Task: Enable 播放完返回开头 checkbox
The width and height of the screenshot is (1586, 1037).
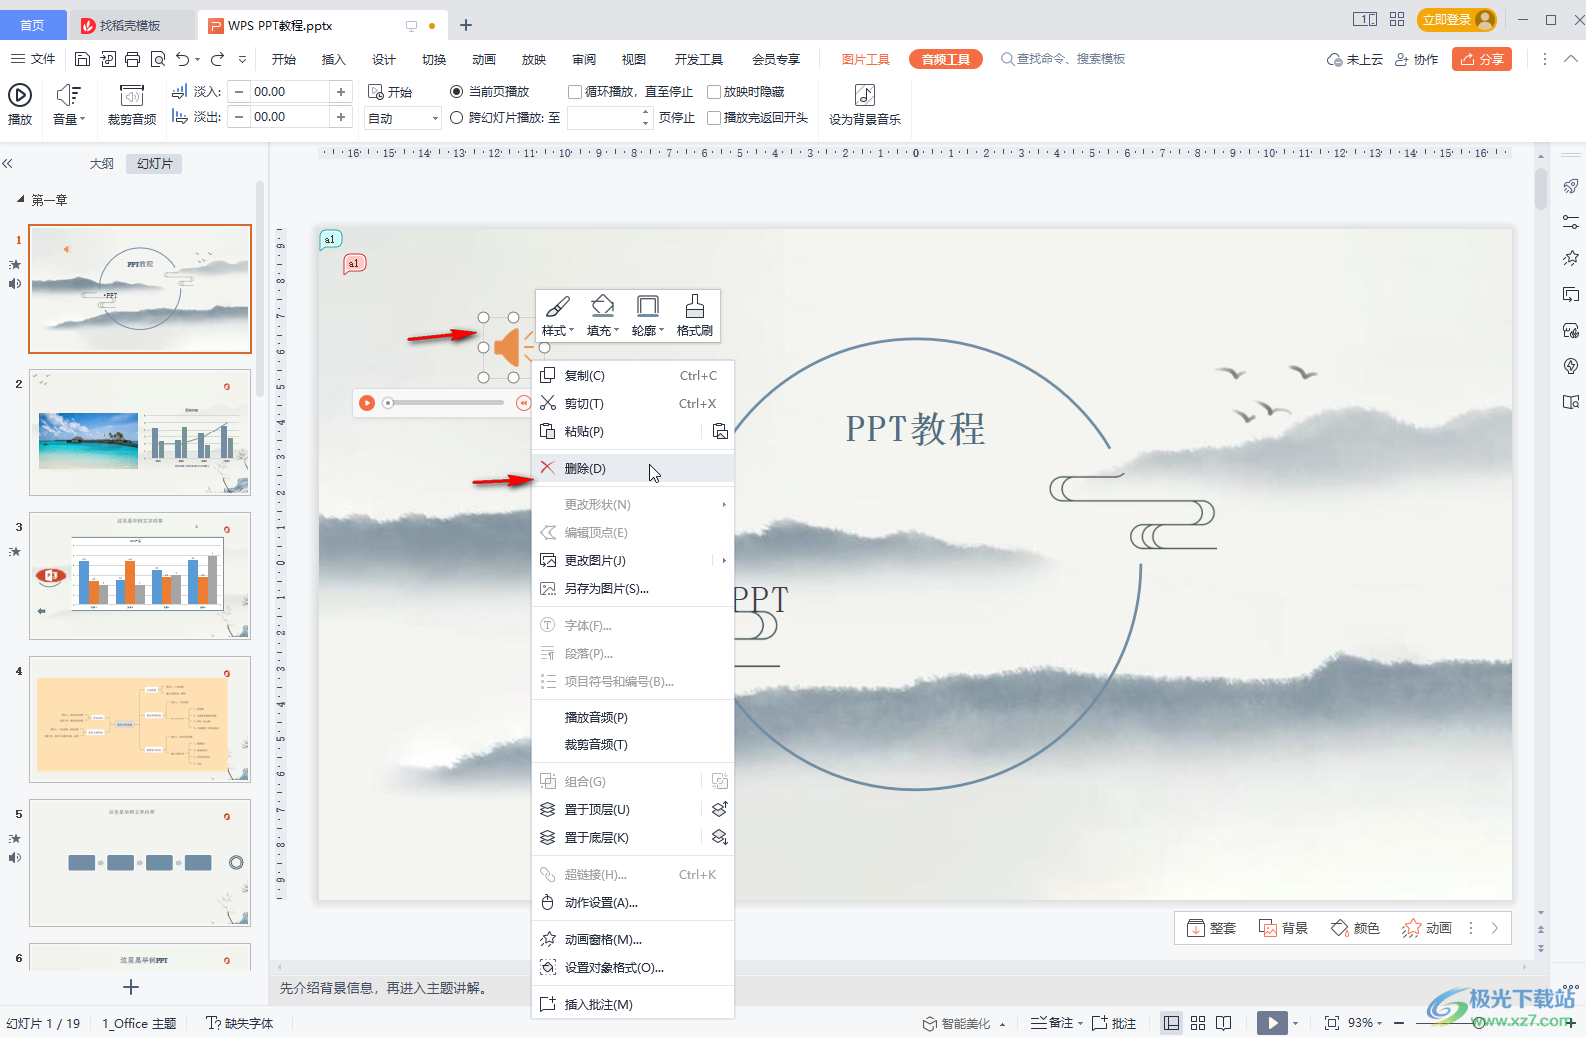Action: [x=714, y=118]
